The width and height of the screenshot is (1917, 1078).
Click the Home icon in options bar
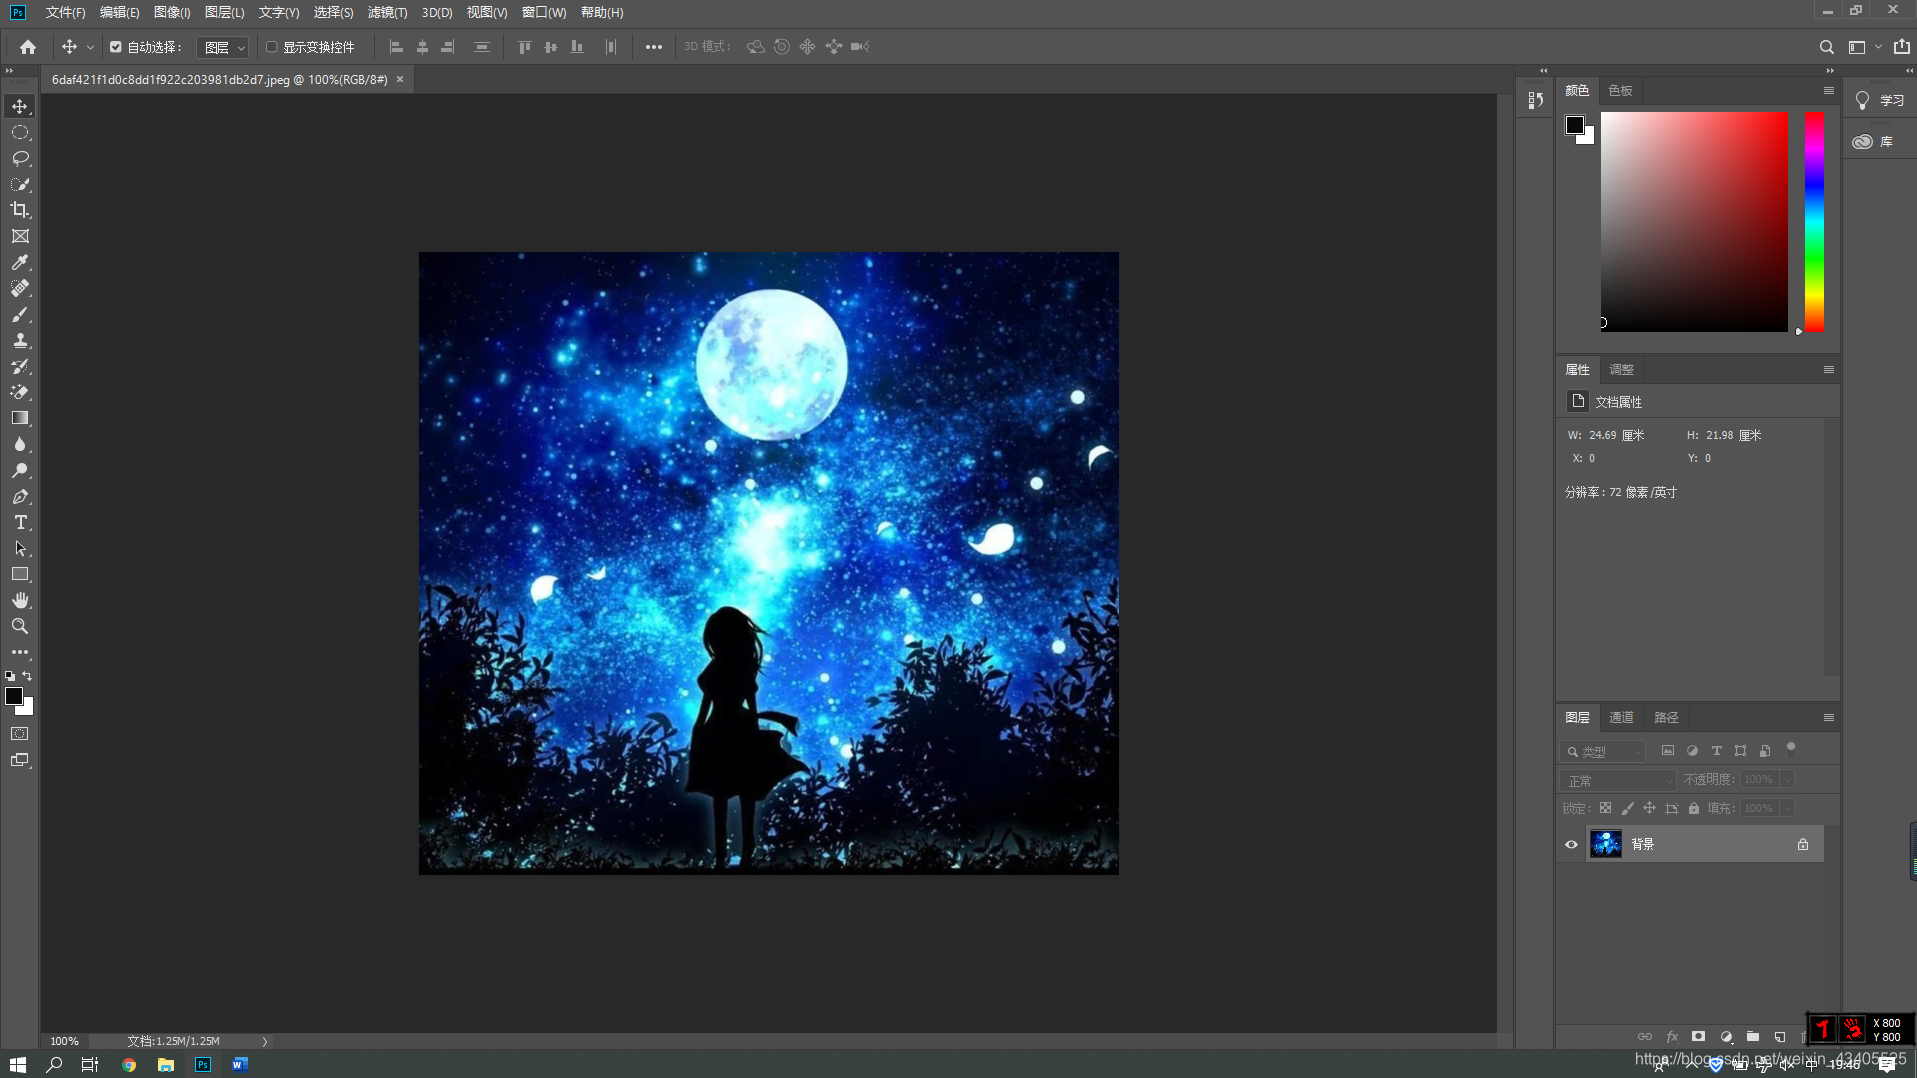(x=28, y=47)
